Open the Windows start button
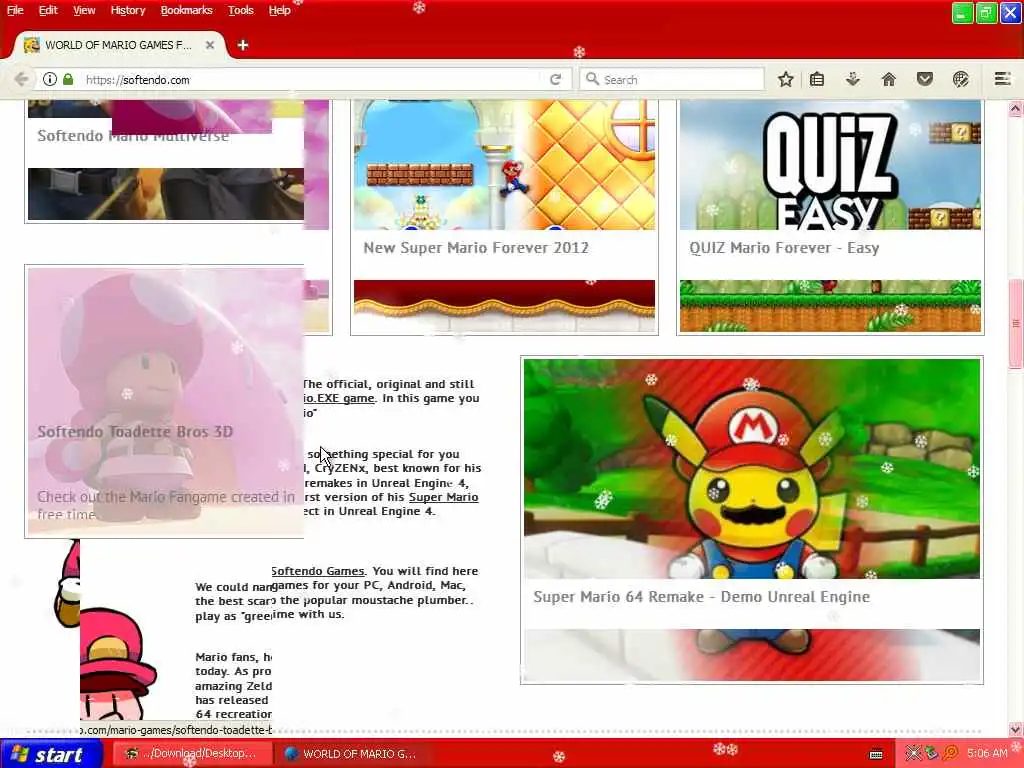 tap(51, 754)
